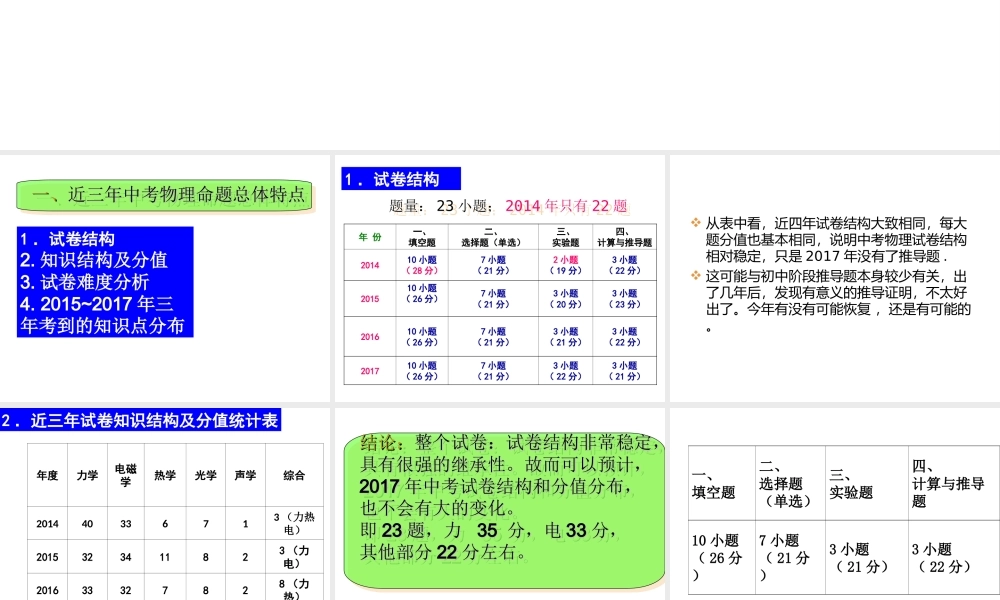The width and height of the screenshot is (1000, 600).
Task: Click the column header '计算与推导题' in small table
Action: tap(624, 237)
